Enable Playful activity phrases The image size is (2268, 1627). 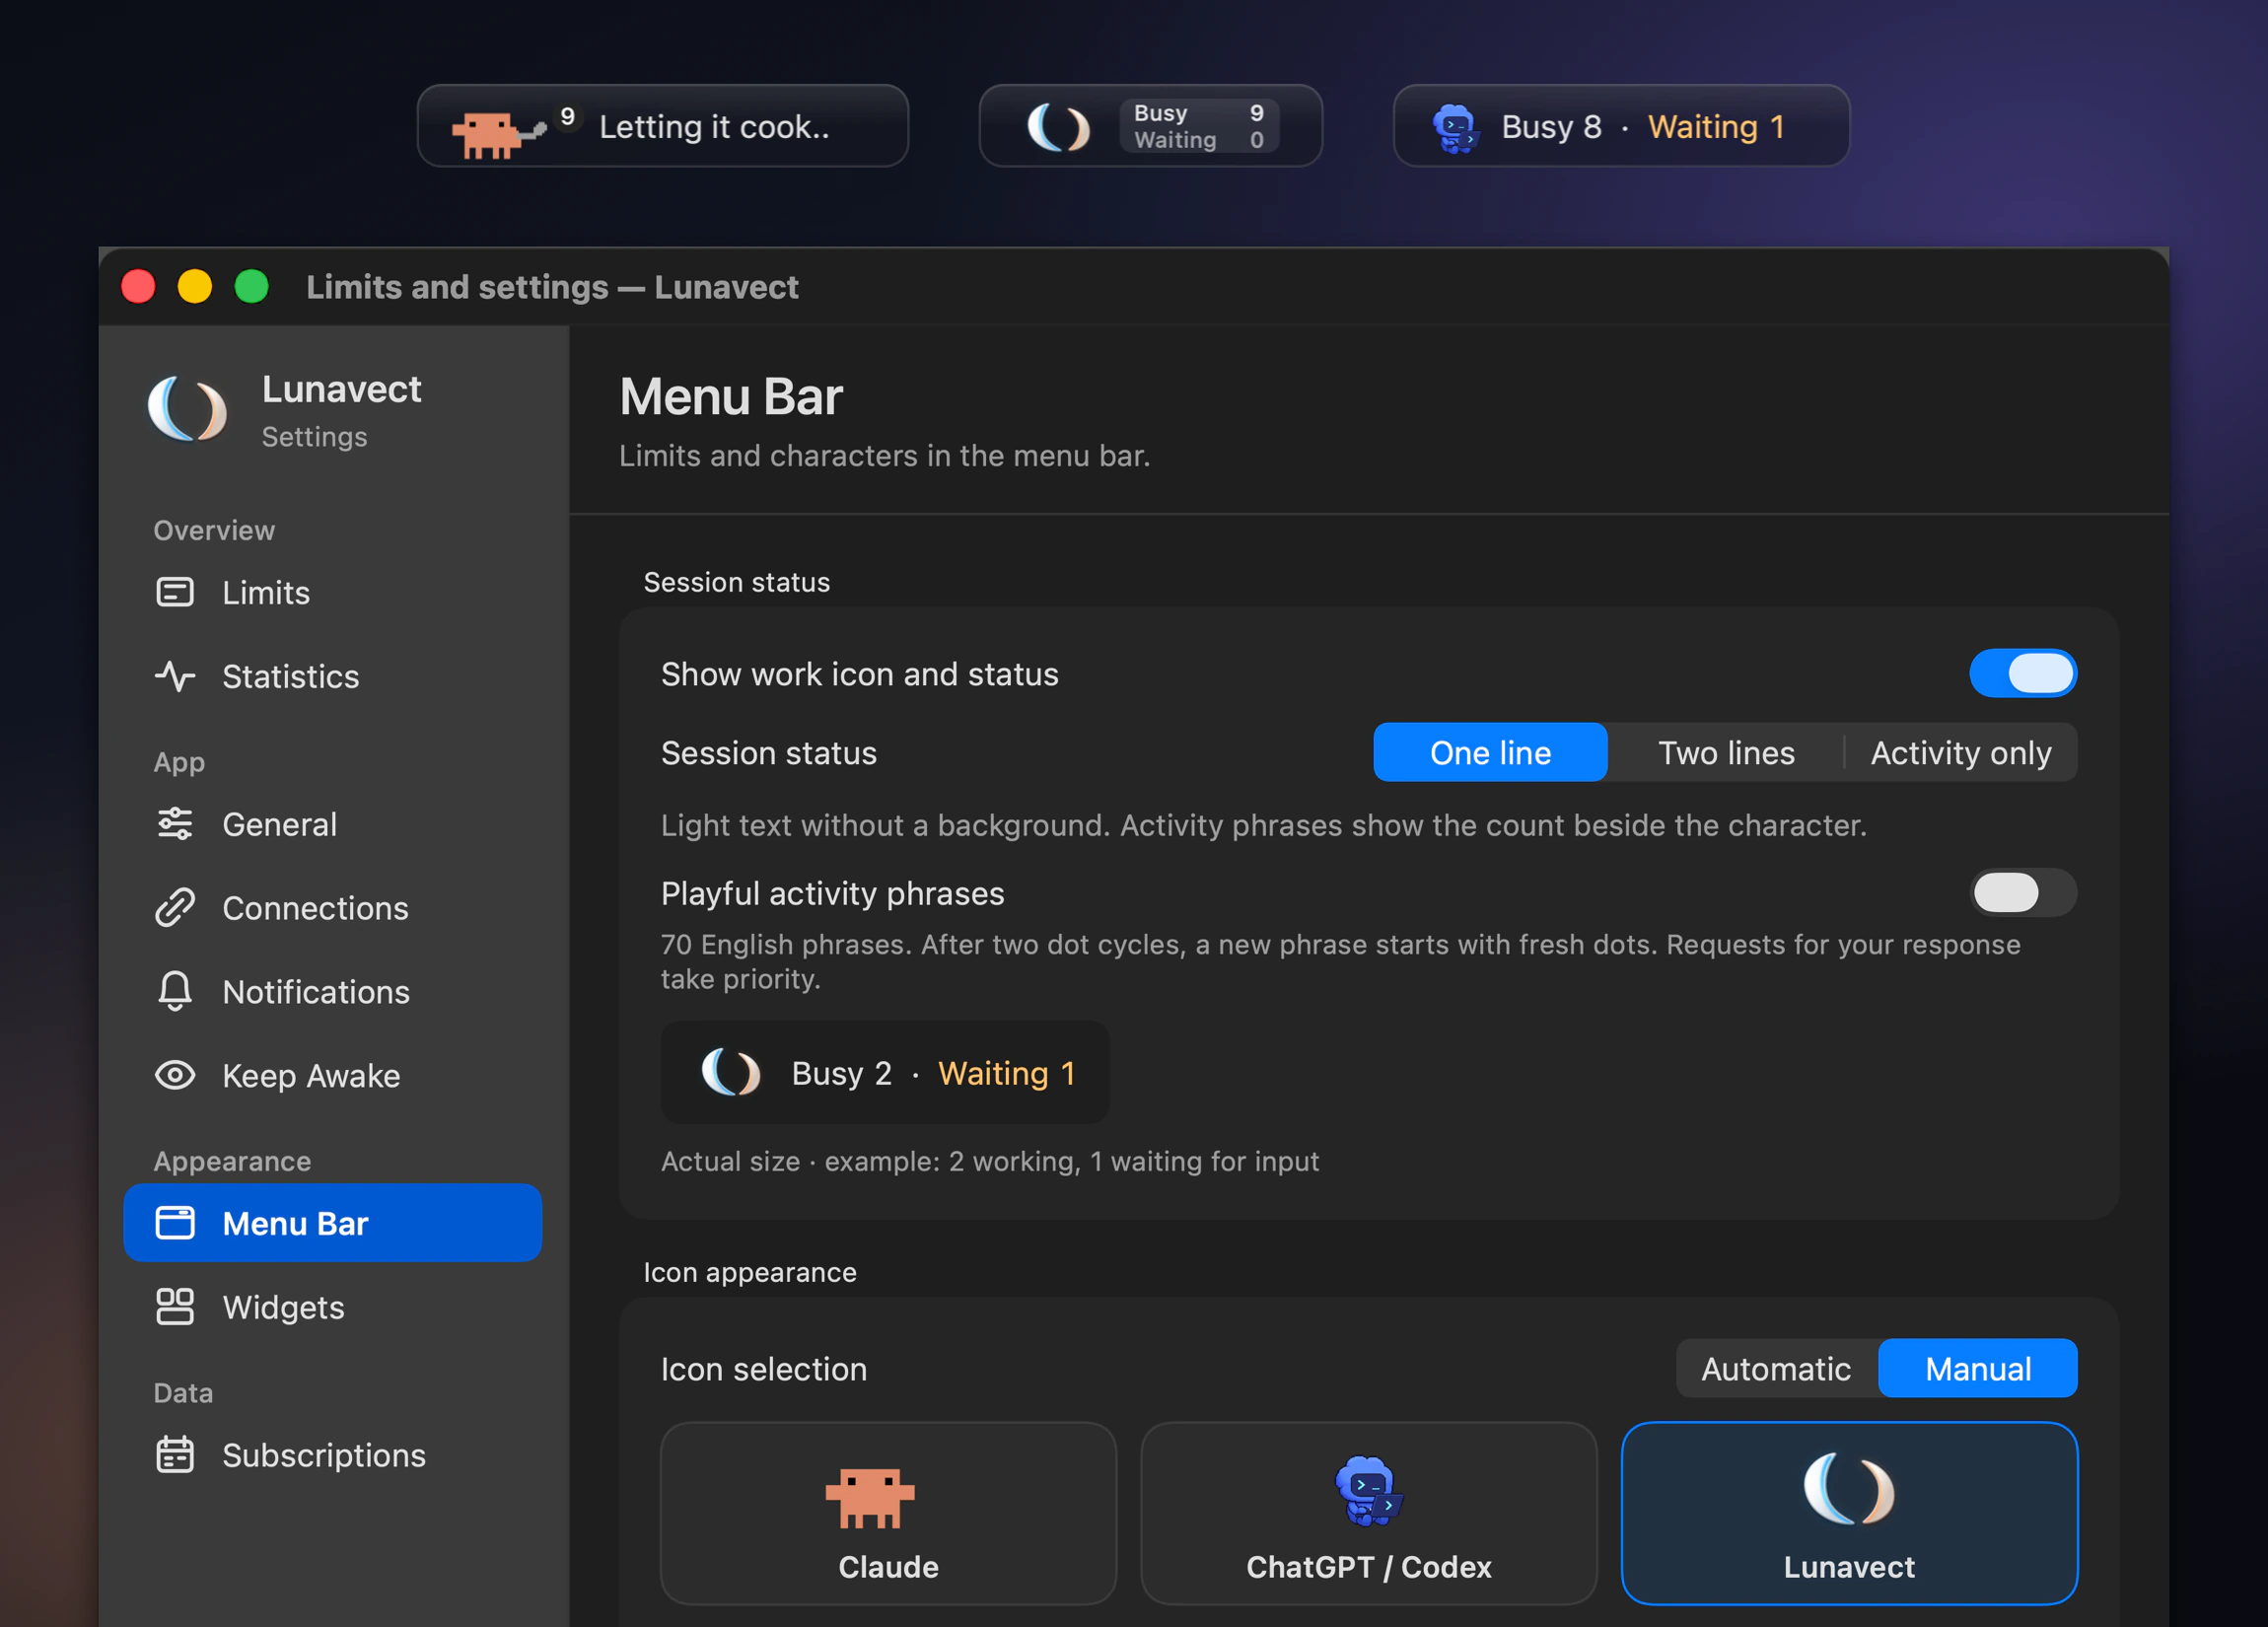[x=2022, y=892]
